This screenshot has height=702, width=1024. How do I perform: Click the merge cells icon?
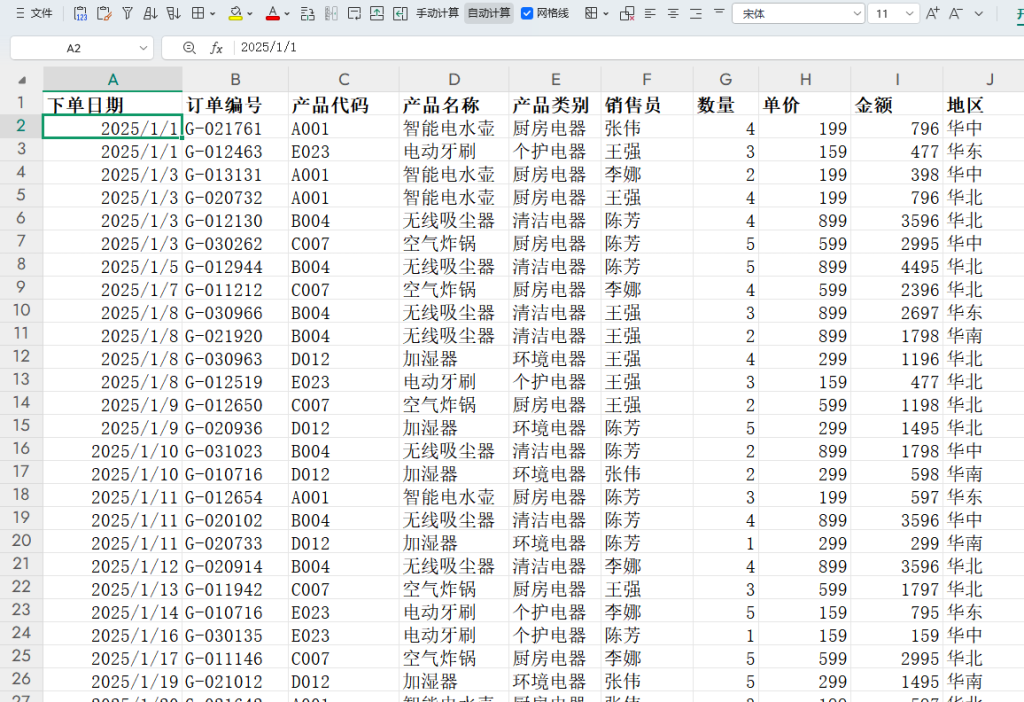click(x=308, y=13)
